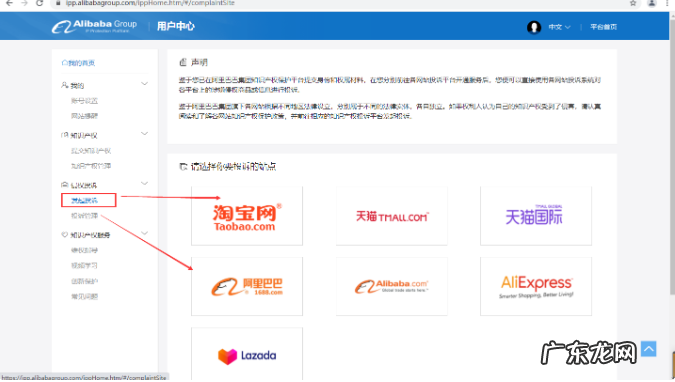Click the browser back arrow
The image size is (675, 382).
(9, 3)
